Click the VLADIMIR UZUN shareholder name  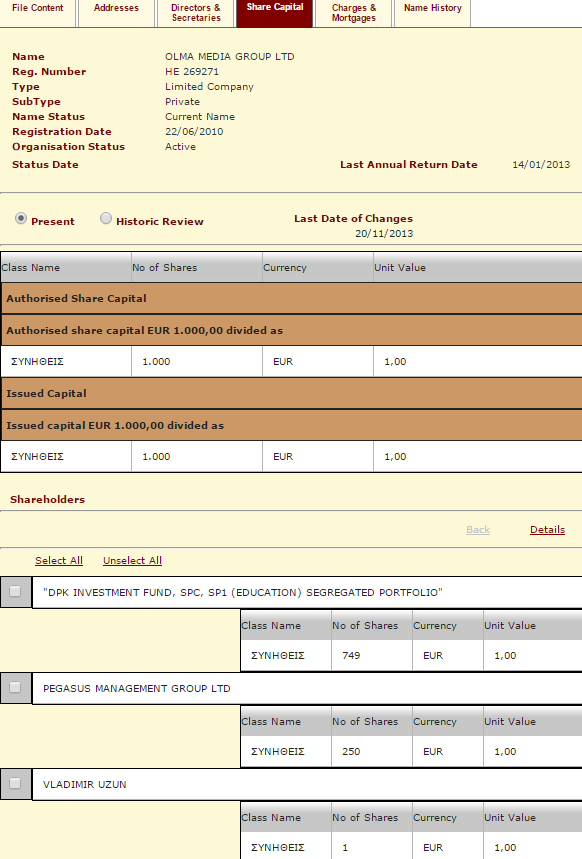[84, 784]
